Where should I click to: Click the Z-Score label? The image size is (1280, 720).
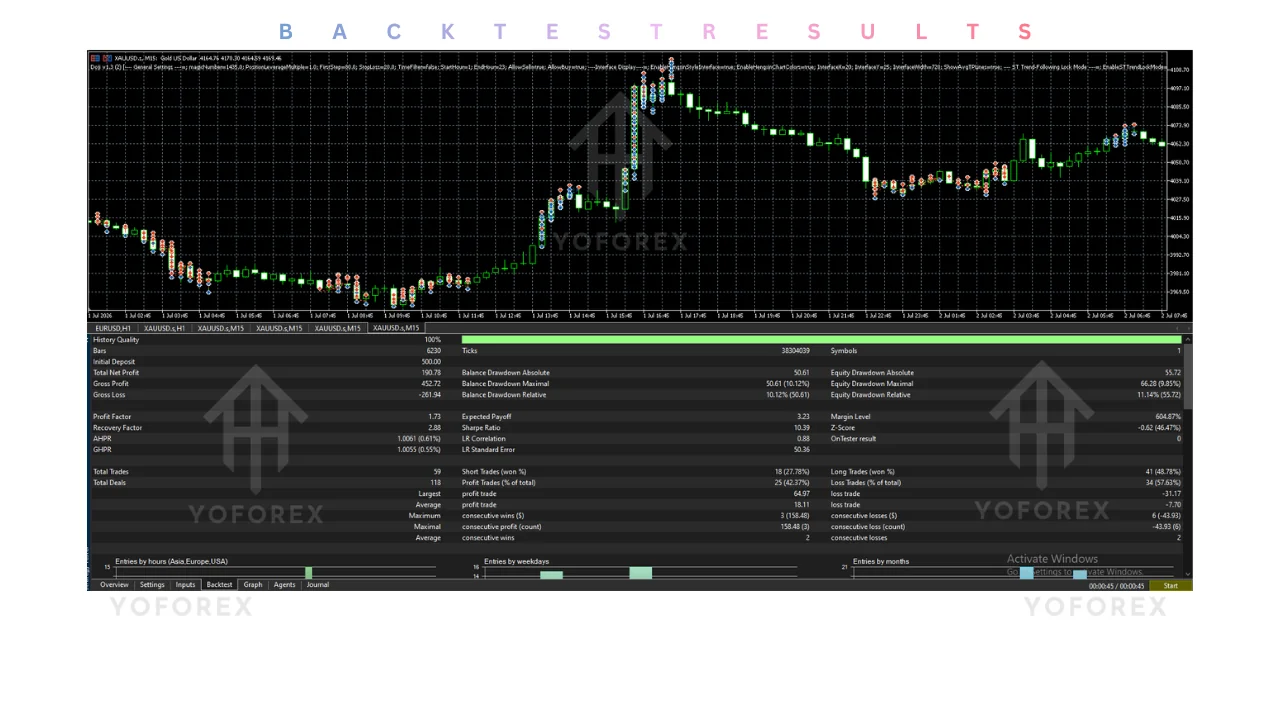pyautogui.click(x=842, y=428)
